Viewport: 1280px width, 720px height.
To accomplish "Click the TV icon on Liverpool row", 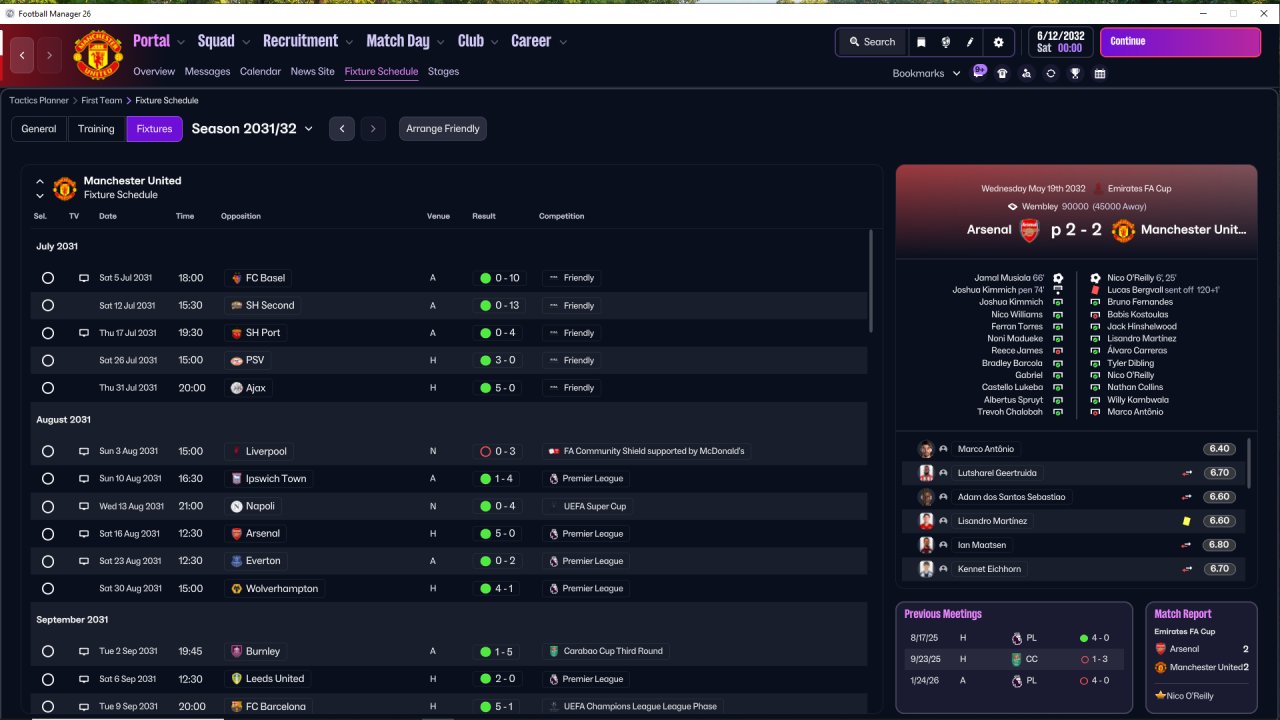I will pyautogui.click(x=84, y=451).
